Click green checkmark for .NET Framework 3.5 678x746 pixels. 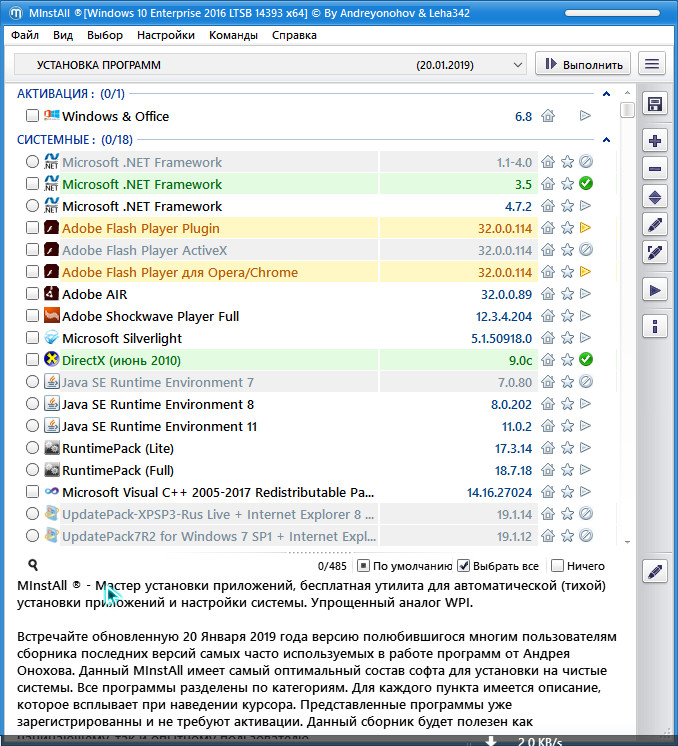coord(586,184)
